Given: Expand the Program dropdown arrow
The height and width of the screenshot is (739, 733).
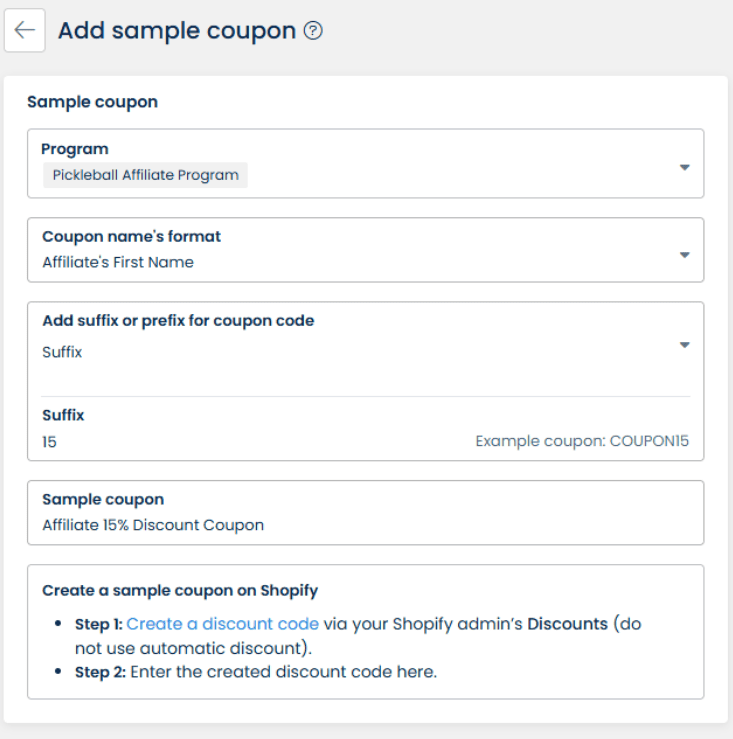Looking at the screenshot, I should (x=685, y=167).
